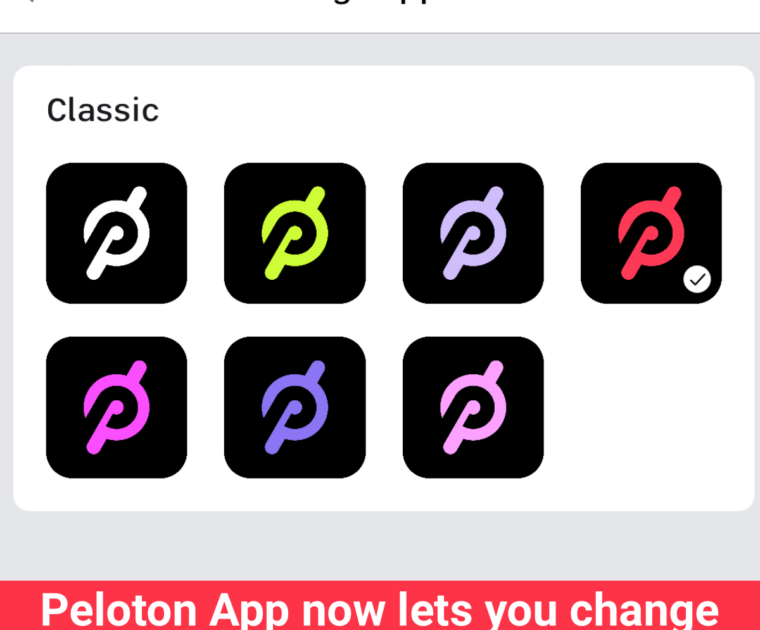The width and height of the screenshot is (760, 630).
Task: Click the word change in the red banner
Action: pos(644,612)
